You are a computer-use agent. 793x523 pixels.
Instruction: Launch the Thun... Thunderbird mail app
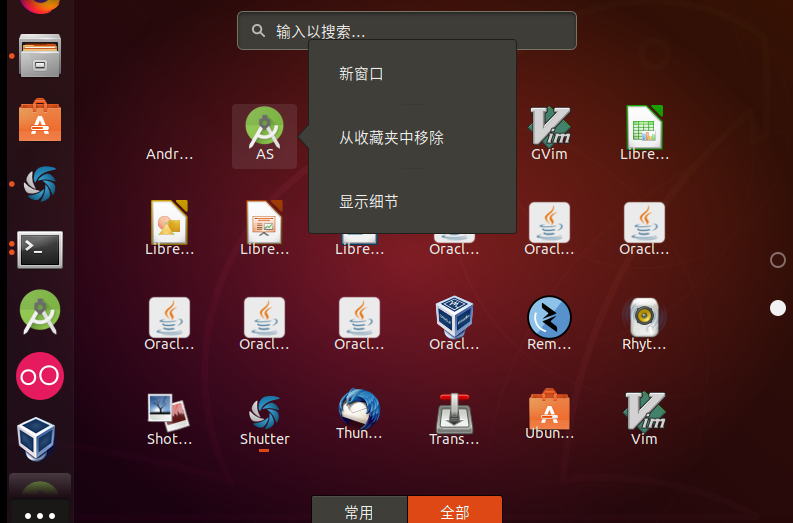(x=359, y=414)
